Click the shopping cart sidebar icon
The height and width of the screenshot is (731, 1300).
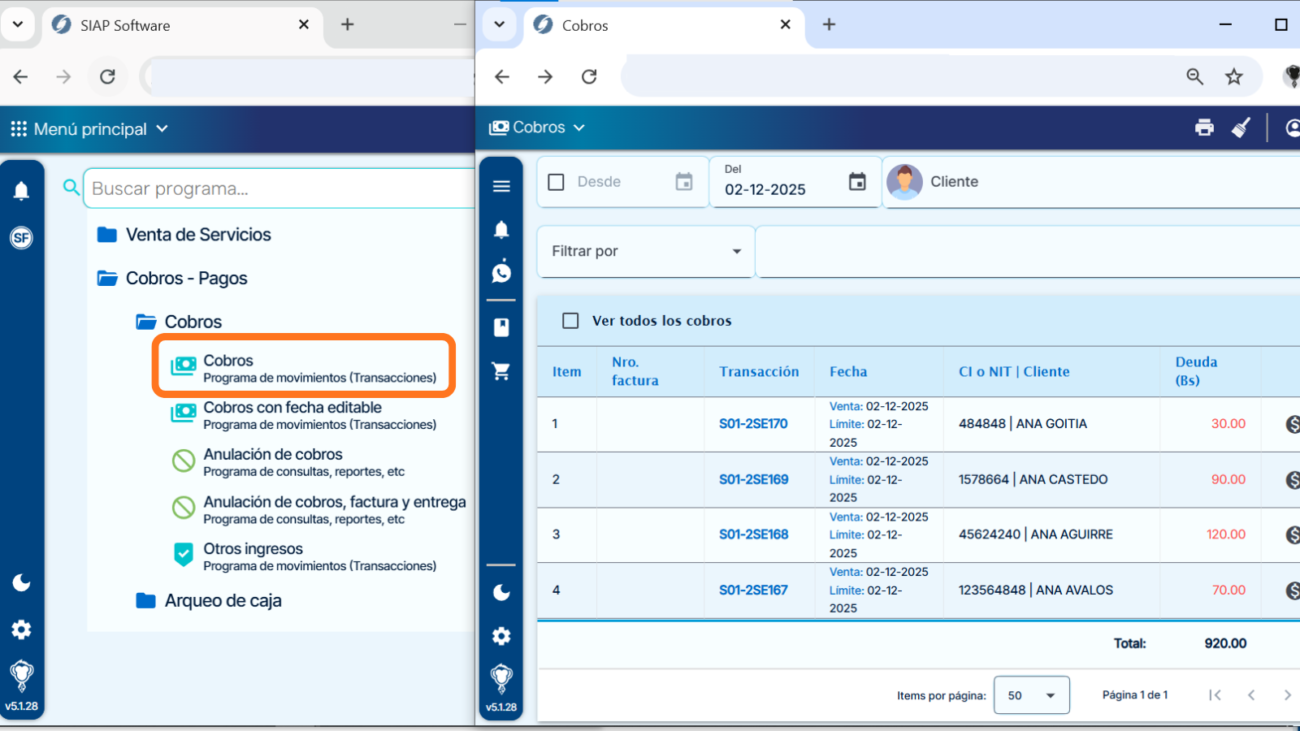(502, 372)
